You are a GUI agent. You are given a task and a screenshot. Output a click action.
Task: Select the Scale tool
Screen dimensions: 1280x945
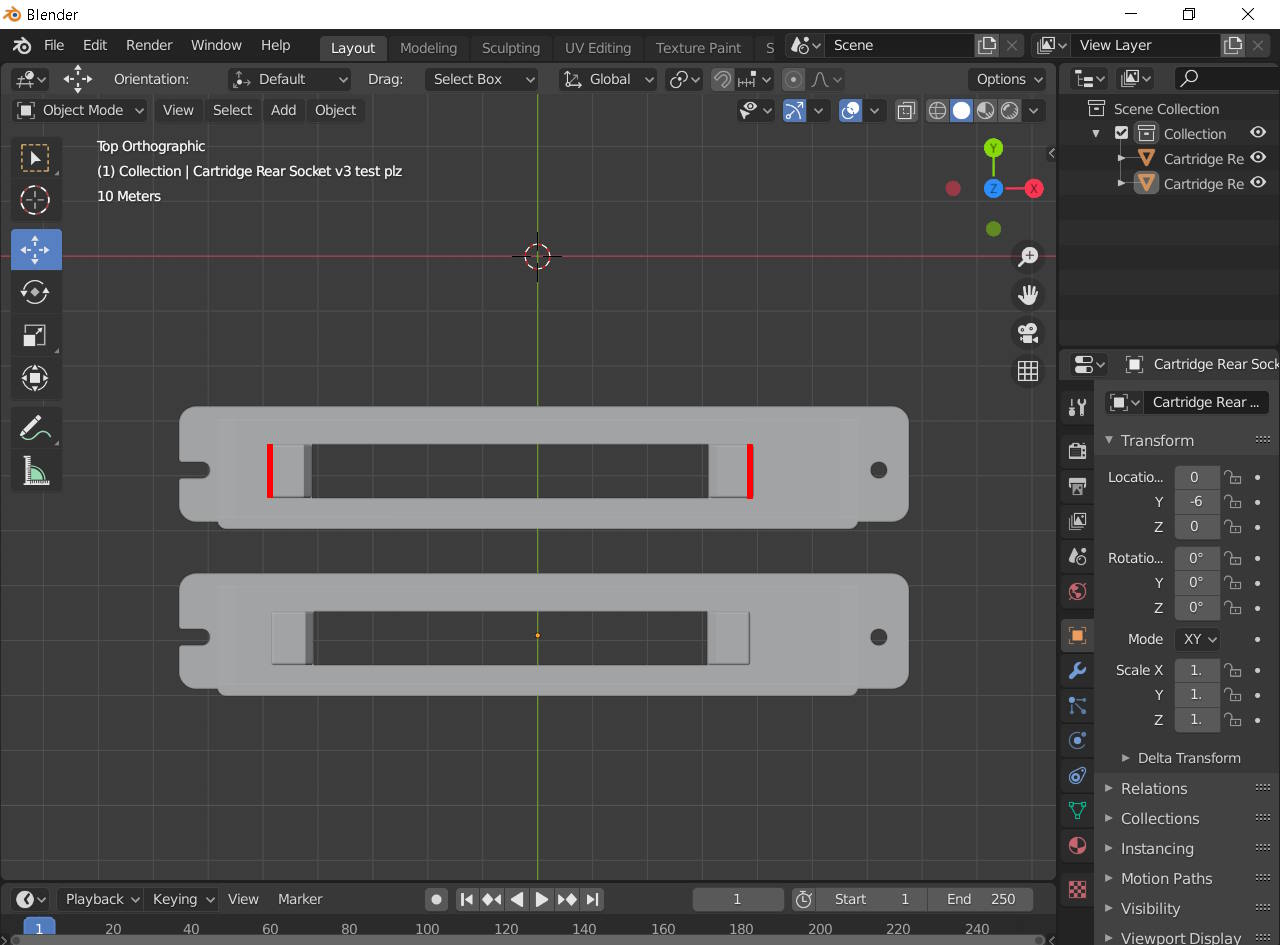(x=35, y=335)
